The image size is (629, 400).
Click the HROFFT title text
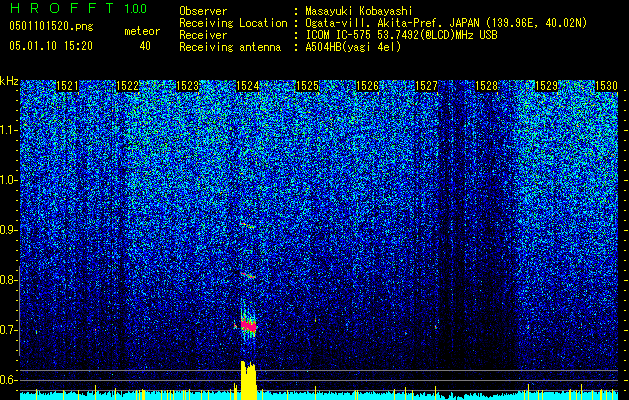coord(62,8)
